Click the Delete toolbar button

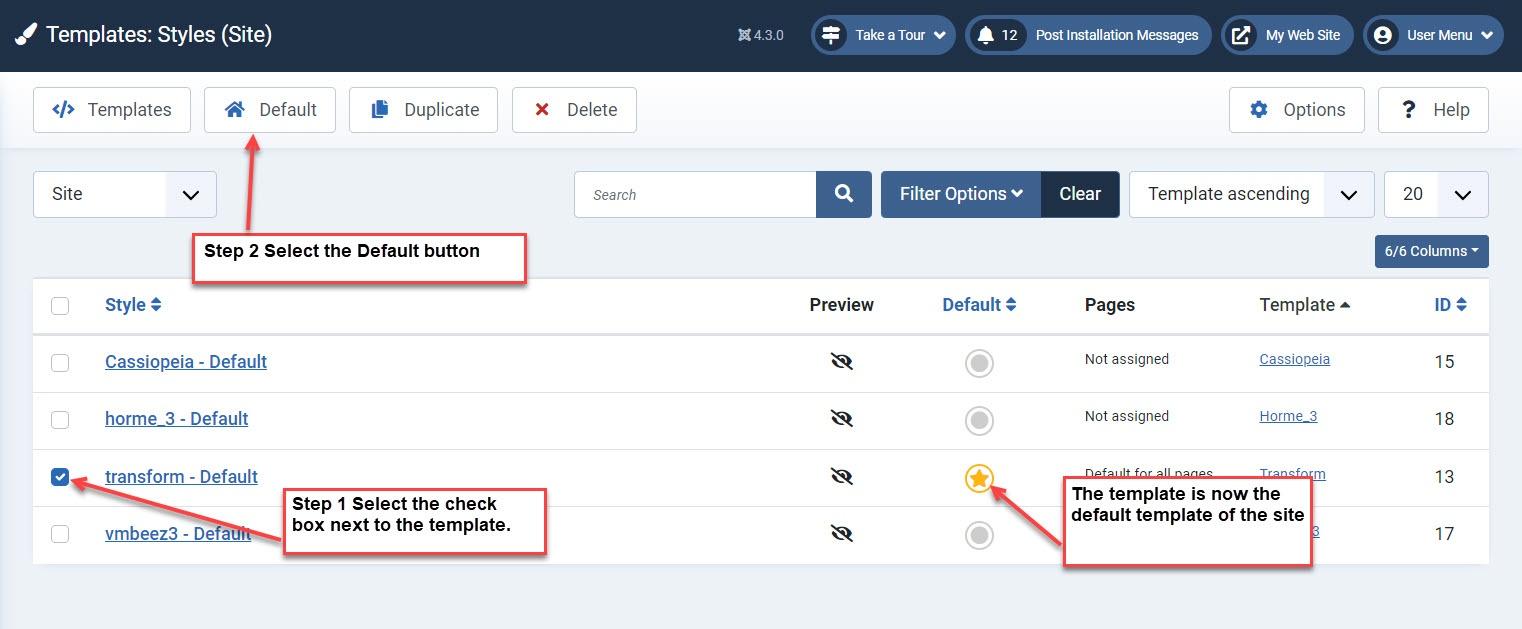coord(574,110)
